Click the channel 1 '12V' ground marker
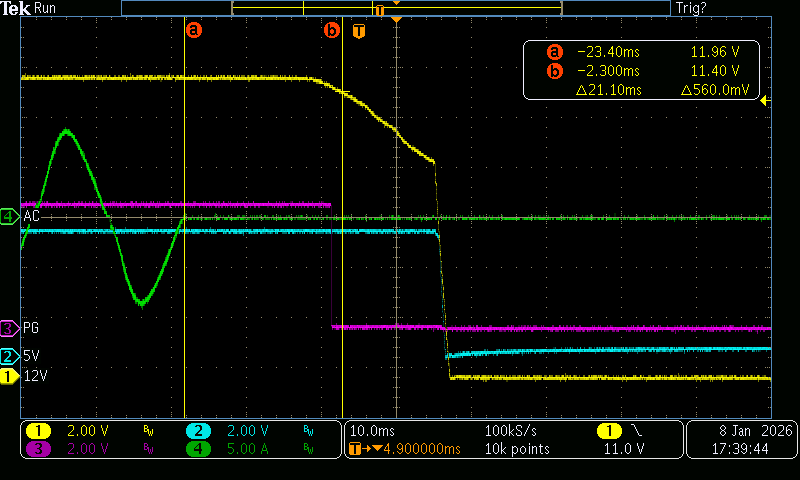This screenshot has width=800, height=480. pyautogui.click(x=10, y=377)
